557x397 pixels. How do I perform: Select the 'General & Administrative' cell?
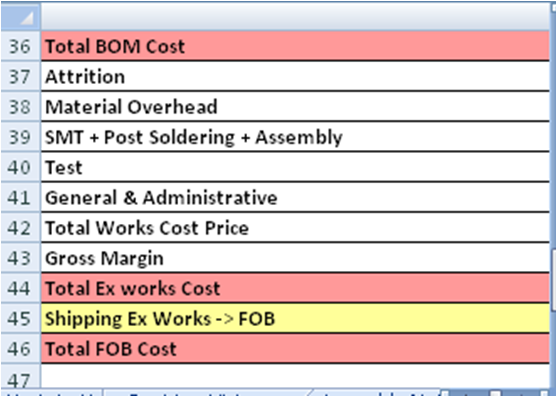[295, 197]
